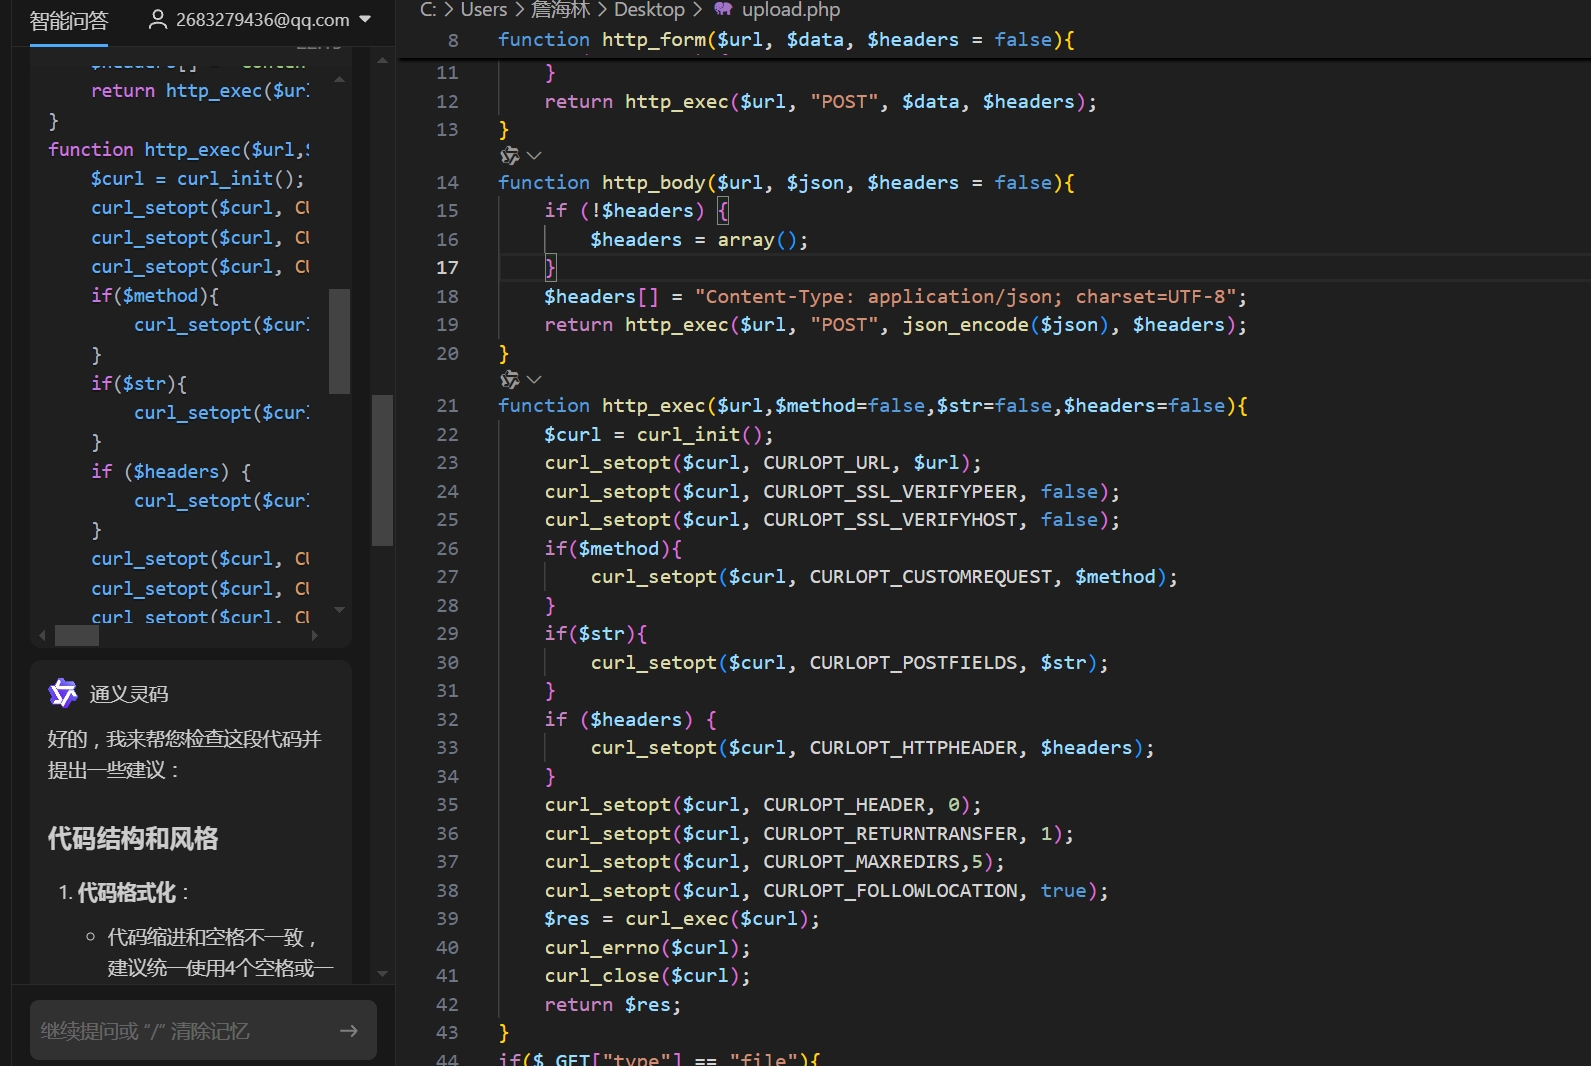This screenshot has height=1066, width=1591.
Task: Click the user profile icon
Action: tap(157, 19)
